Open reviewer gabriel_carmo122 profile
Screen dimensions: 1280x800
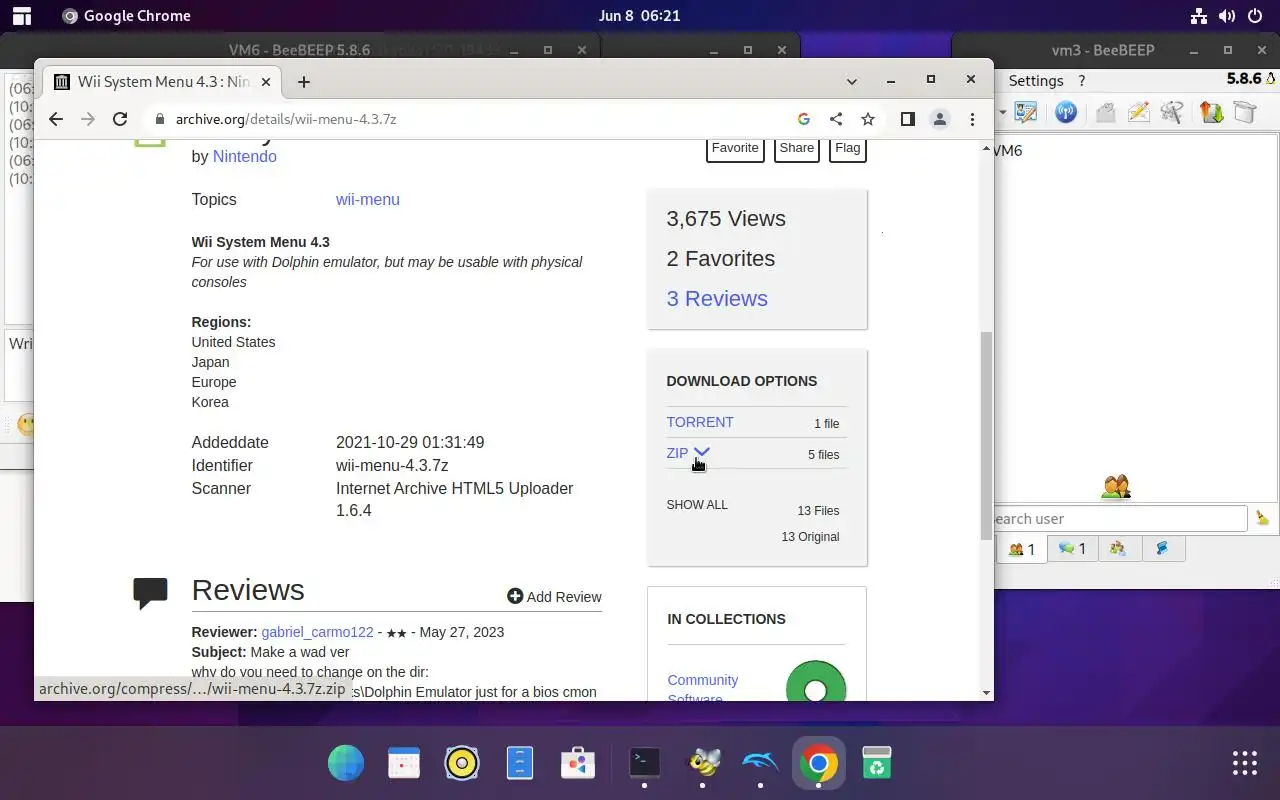(x=317, y=632)
